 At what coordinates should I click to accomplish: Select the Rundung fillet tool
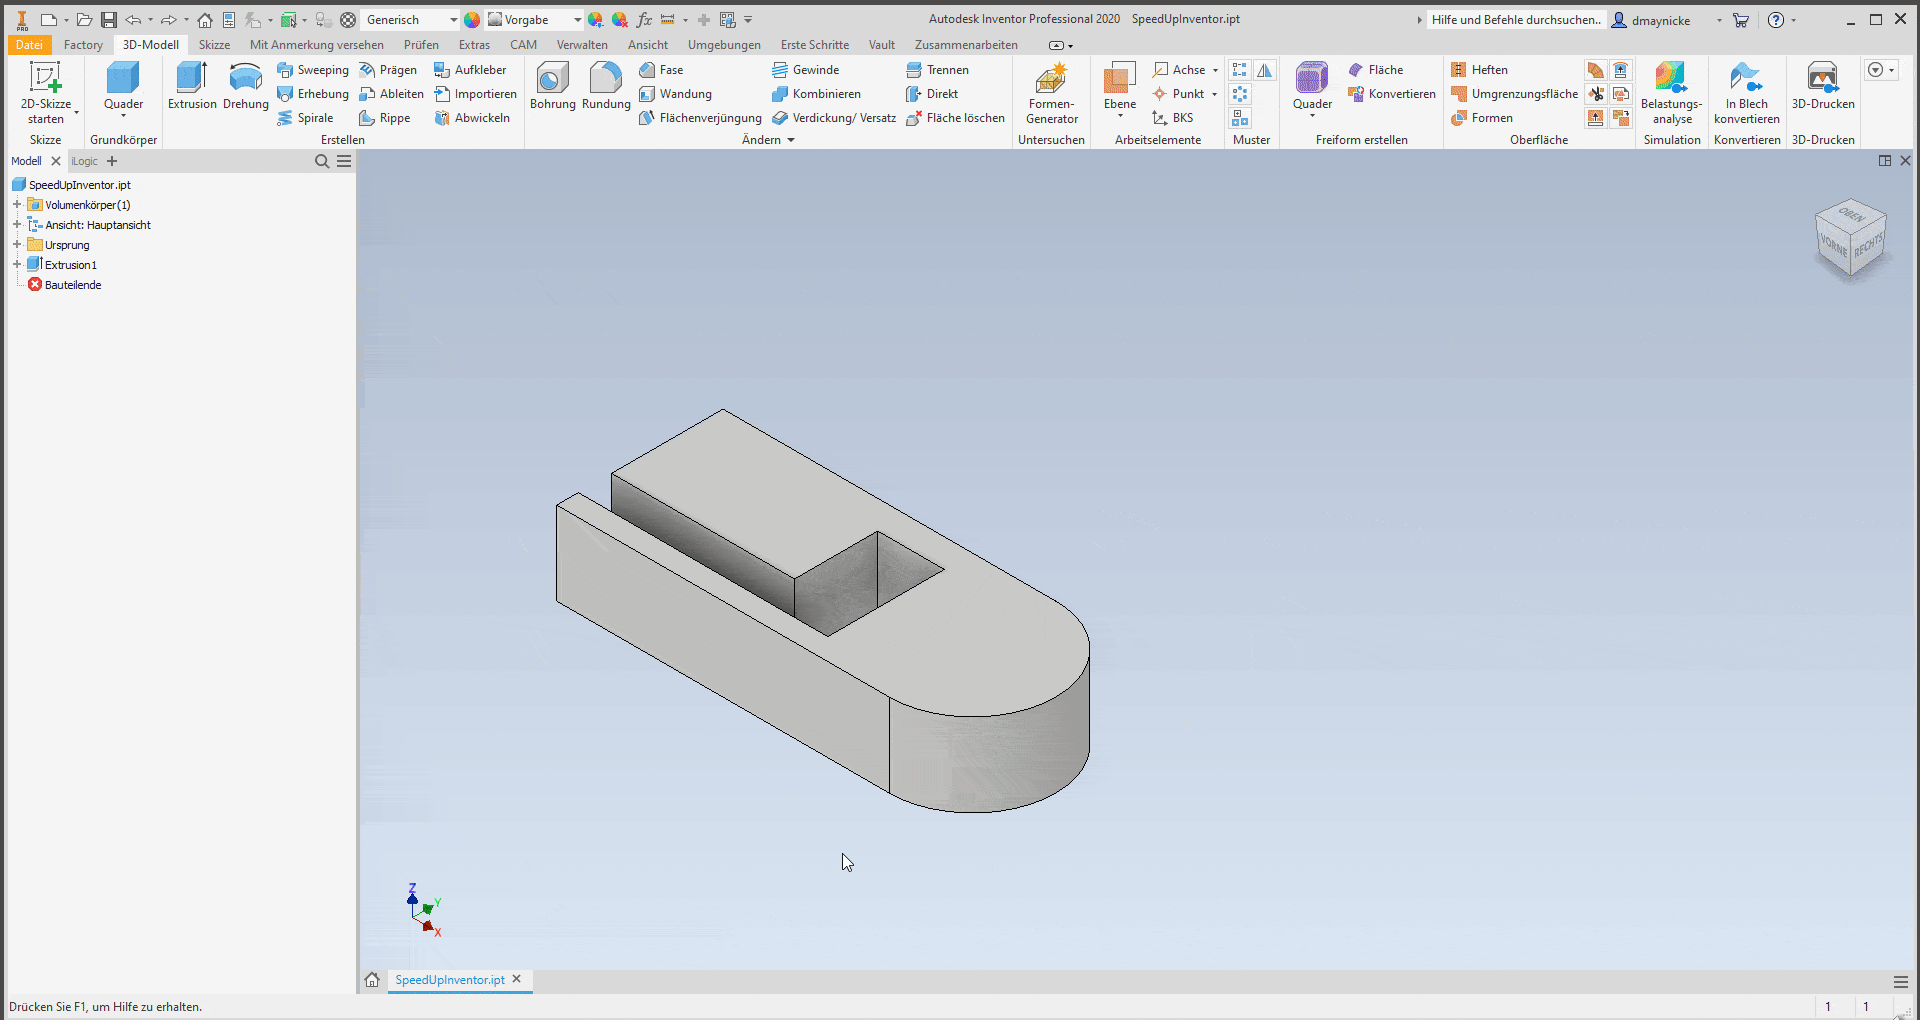[x=605, y=90]
